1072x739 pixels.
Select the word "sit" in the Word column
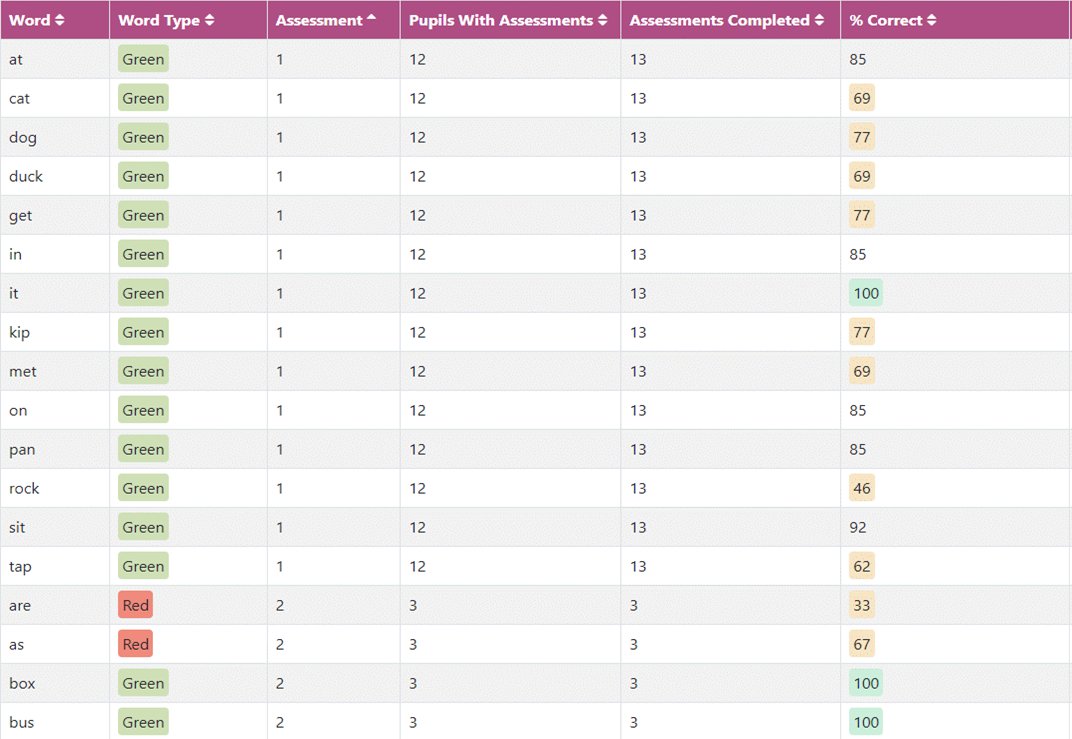tap(17, 528)
